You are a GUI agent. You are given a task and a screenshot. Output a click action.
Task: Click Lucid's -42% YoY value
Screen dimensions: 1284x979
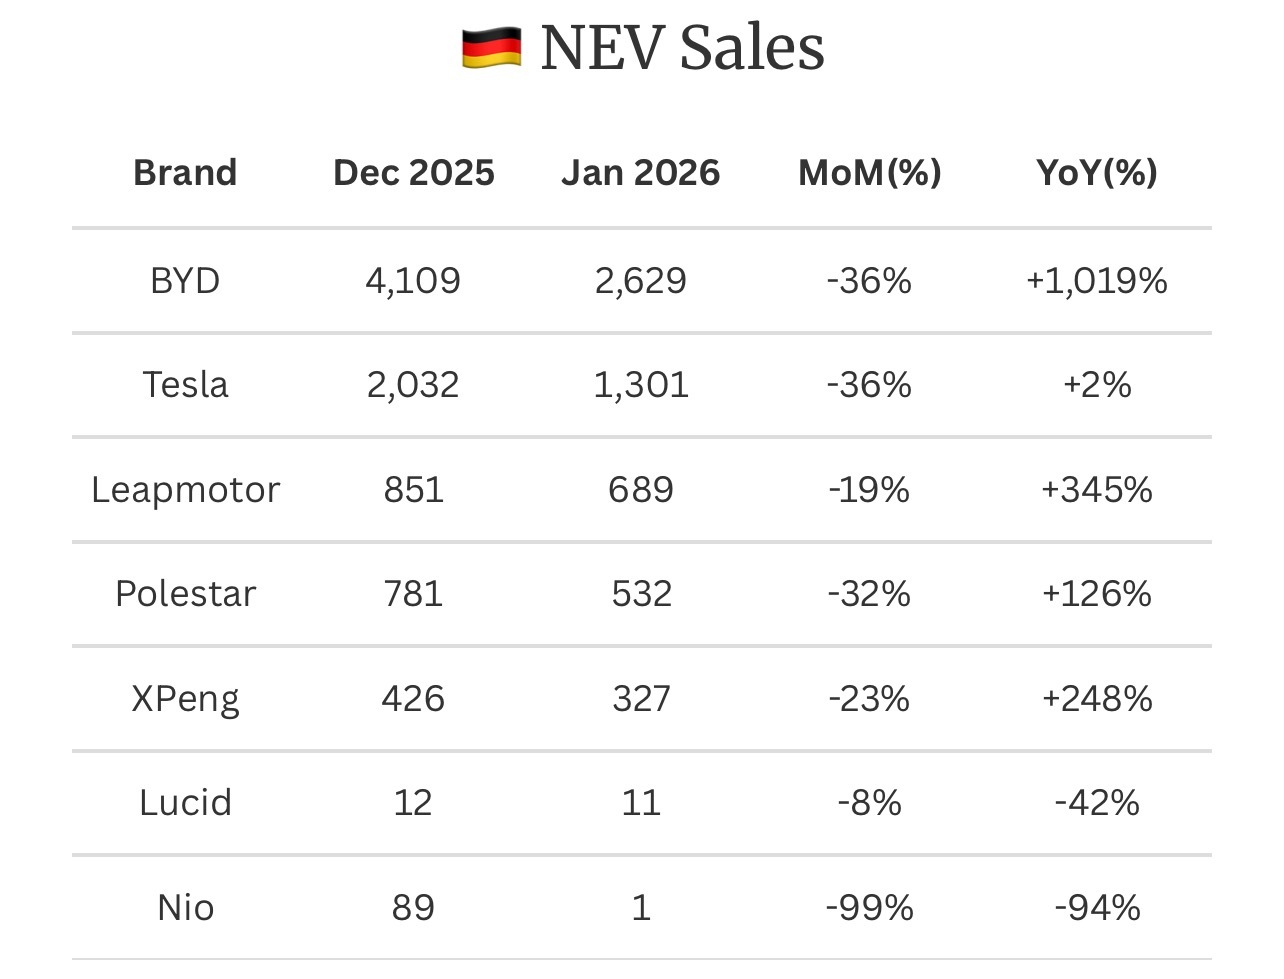coord(1097,803)
